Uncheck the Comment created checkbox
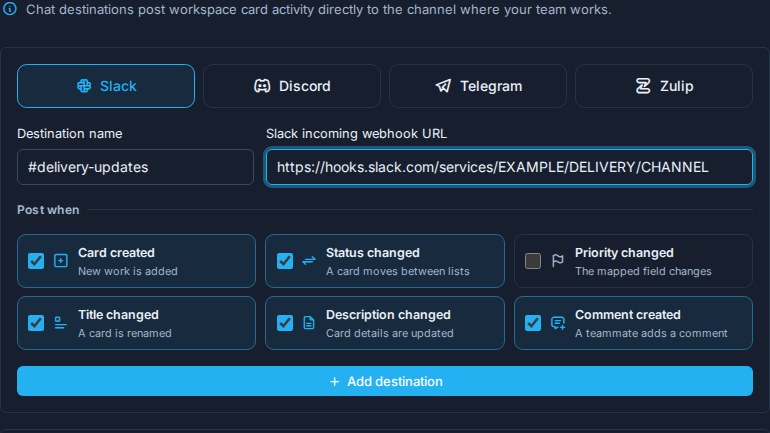 (533, 323)
